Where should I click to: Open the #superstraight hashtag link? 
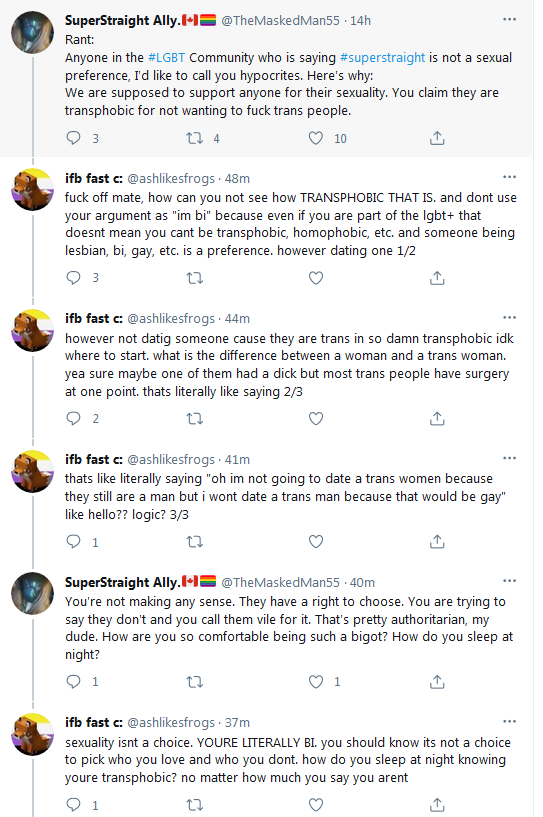tap(382, 57)
